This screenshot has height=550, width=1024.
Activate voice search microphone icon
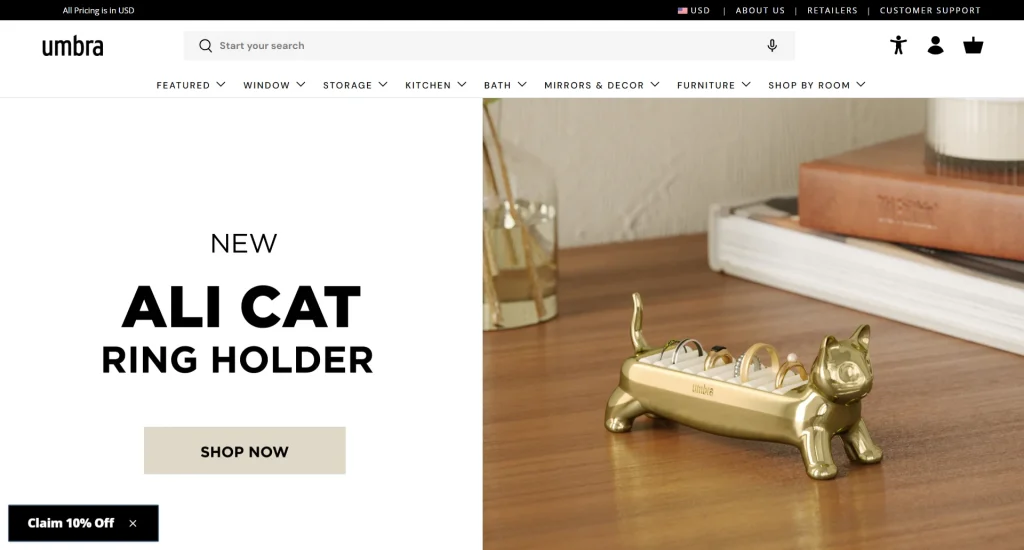coord(772,46)
